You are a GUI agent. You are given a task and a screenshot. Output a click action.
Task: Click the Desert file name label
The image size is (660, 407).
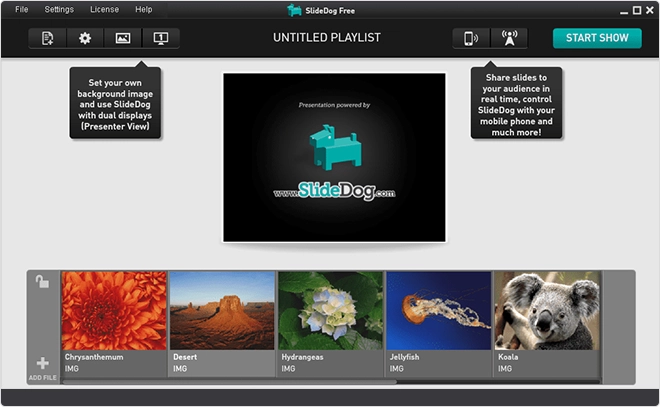[x=185, y=357]
